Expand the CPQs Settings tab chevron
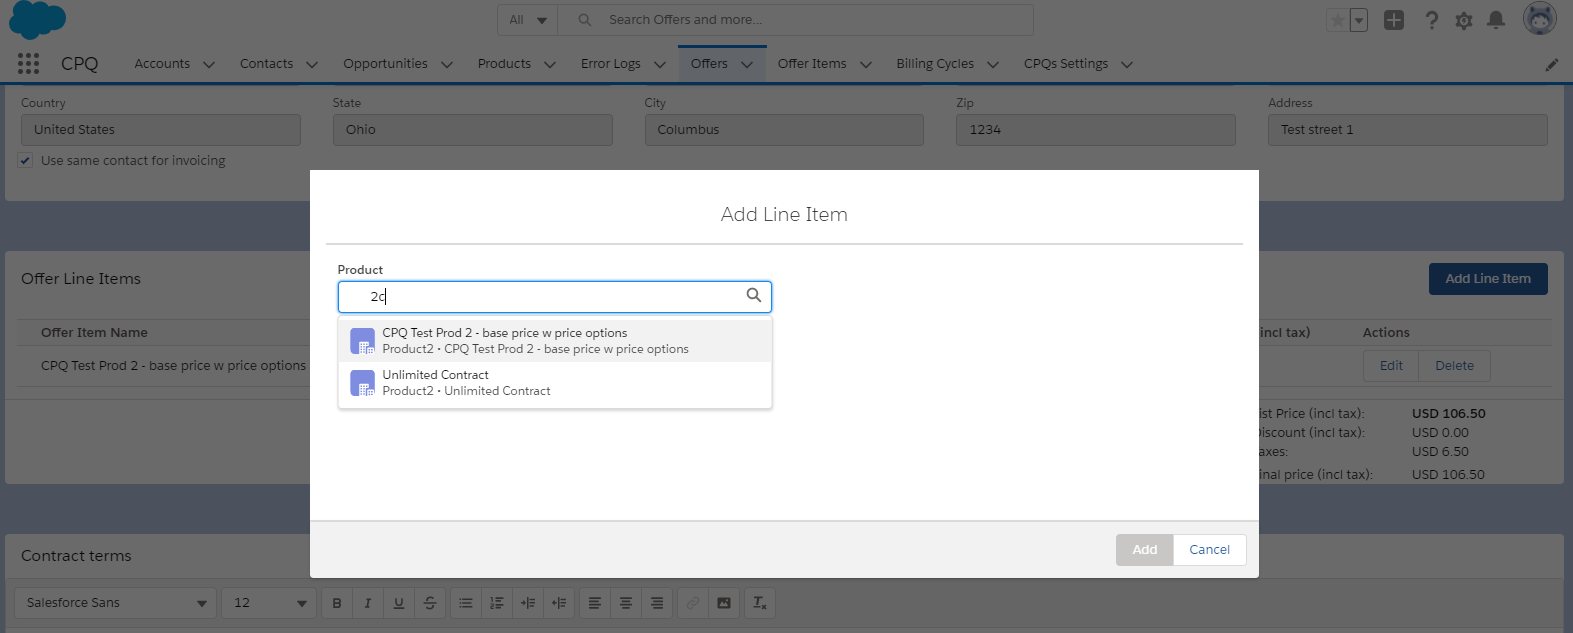 click(x=1127, y=64)
